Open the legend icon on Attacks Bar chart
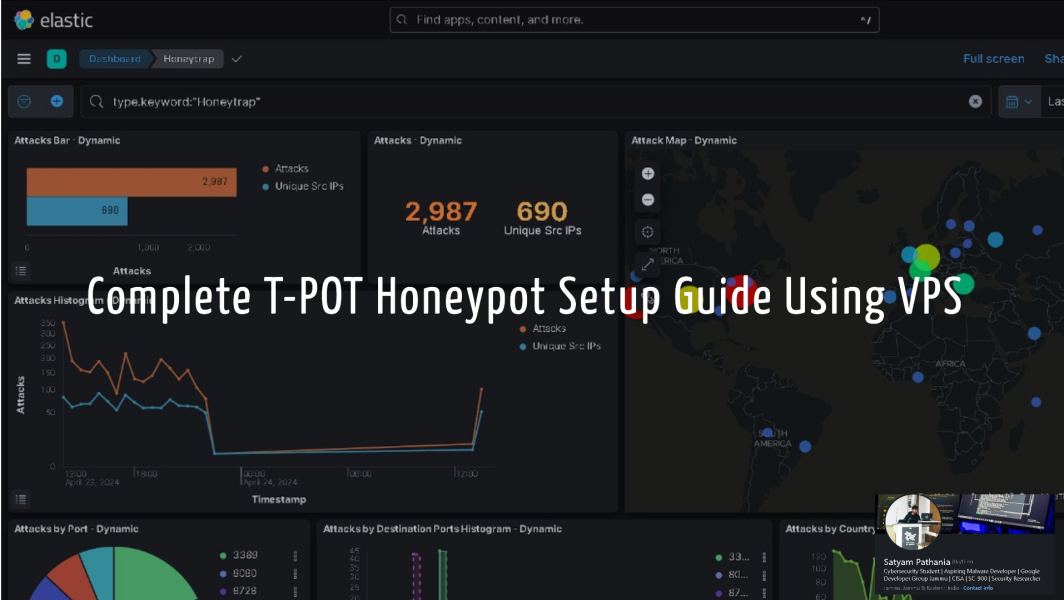The height and width of the screenshot is (600, 1064). coord(20,270)
